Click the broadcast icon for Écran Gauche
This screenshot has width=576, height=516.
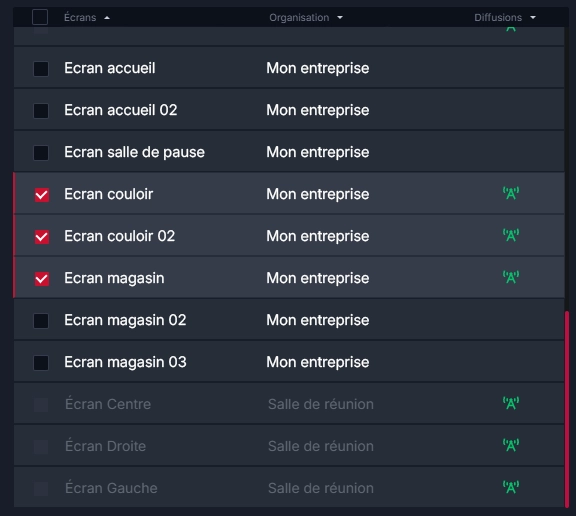[x=511, y=487]
